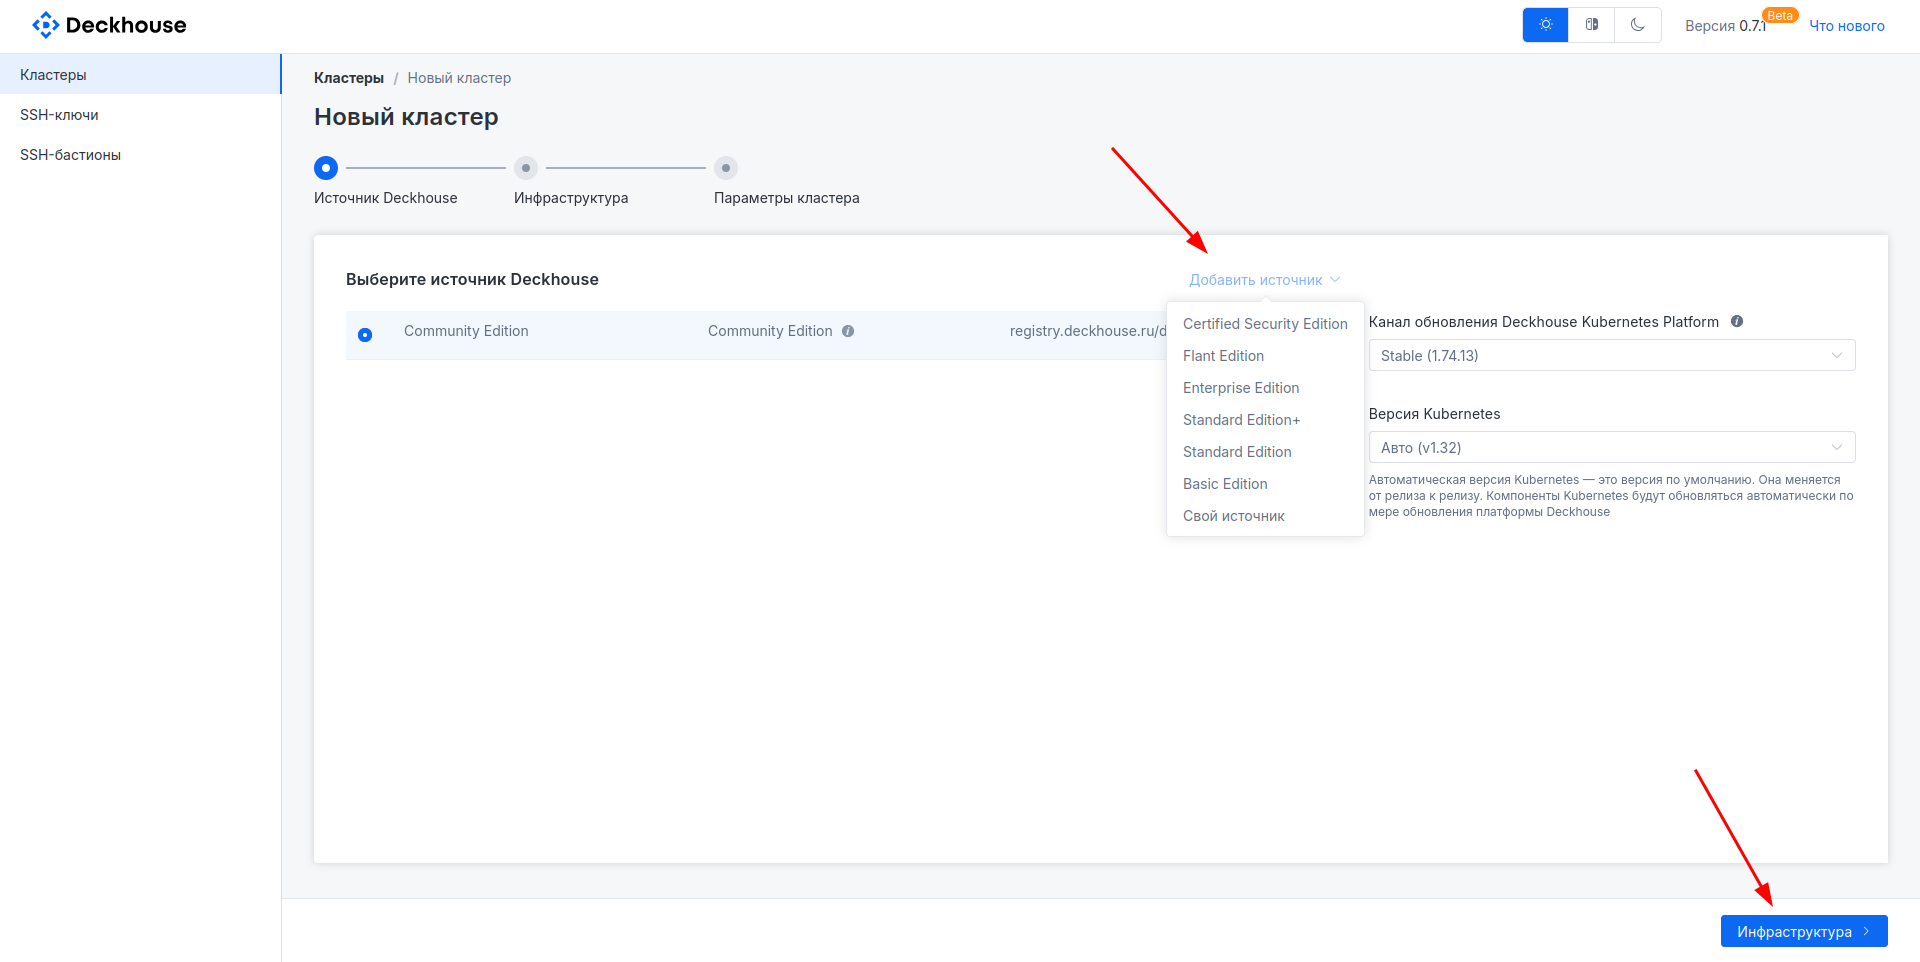Select the system theme icon

click(x=1591, y=25)
